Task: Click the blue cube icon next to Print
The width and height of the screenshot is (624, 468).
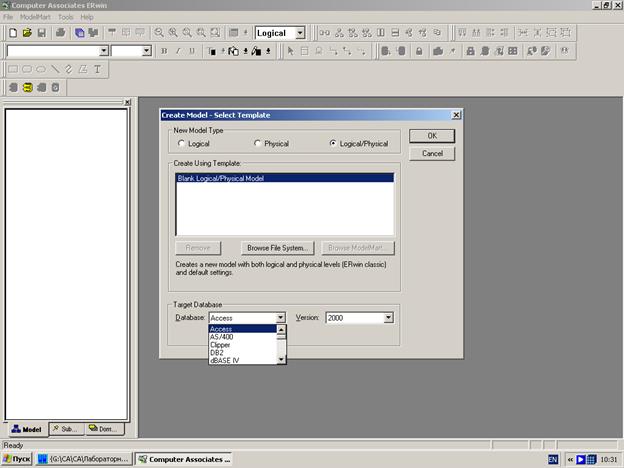Action: (80, 33)
